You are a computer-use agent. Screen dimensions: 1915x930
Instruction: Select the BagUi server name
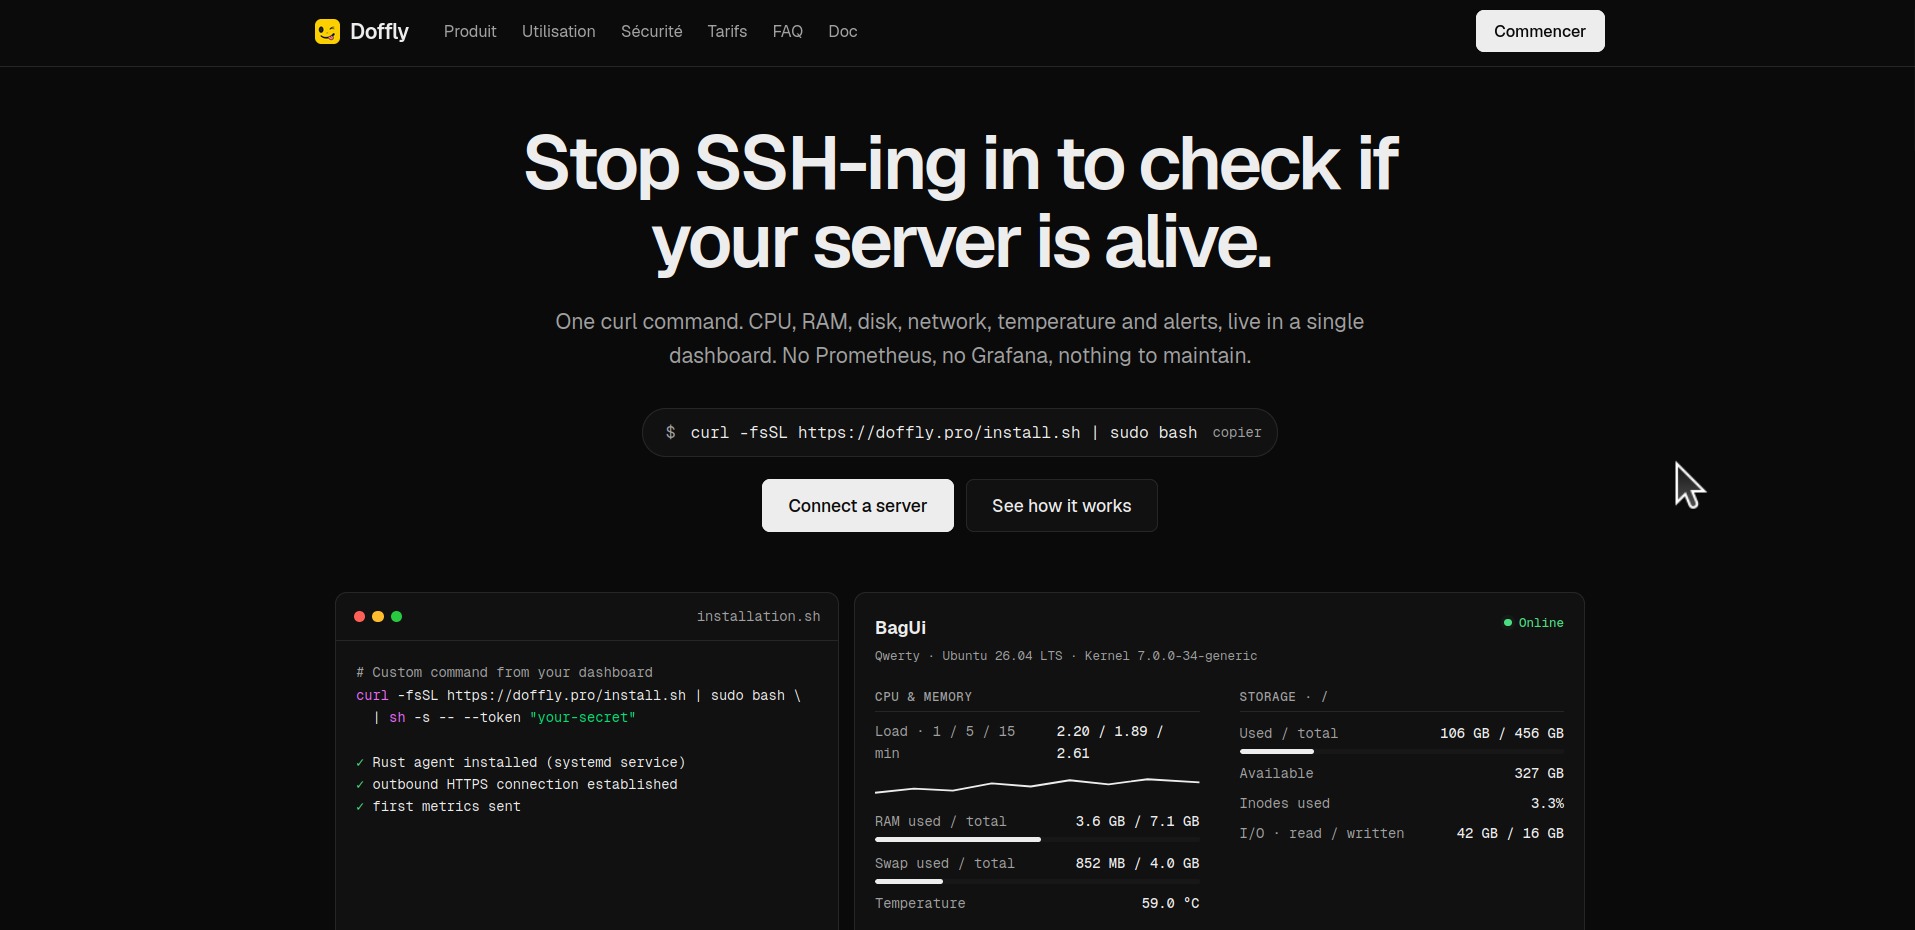(x=900, y=628)
